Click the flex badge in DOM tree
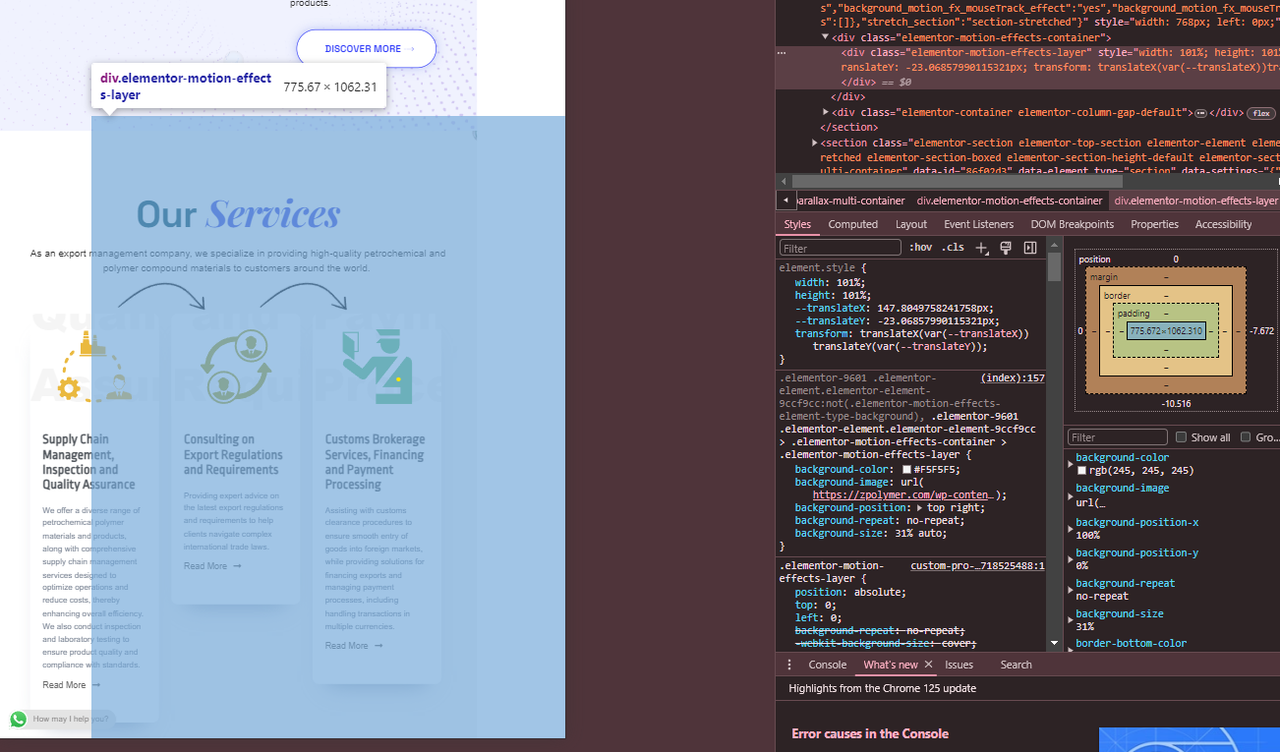 pos(1260,113)
